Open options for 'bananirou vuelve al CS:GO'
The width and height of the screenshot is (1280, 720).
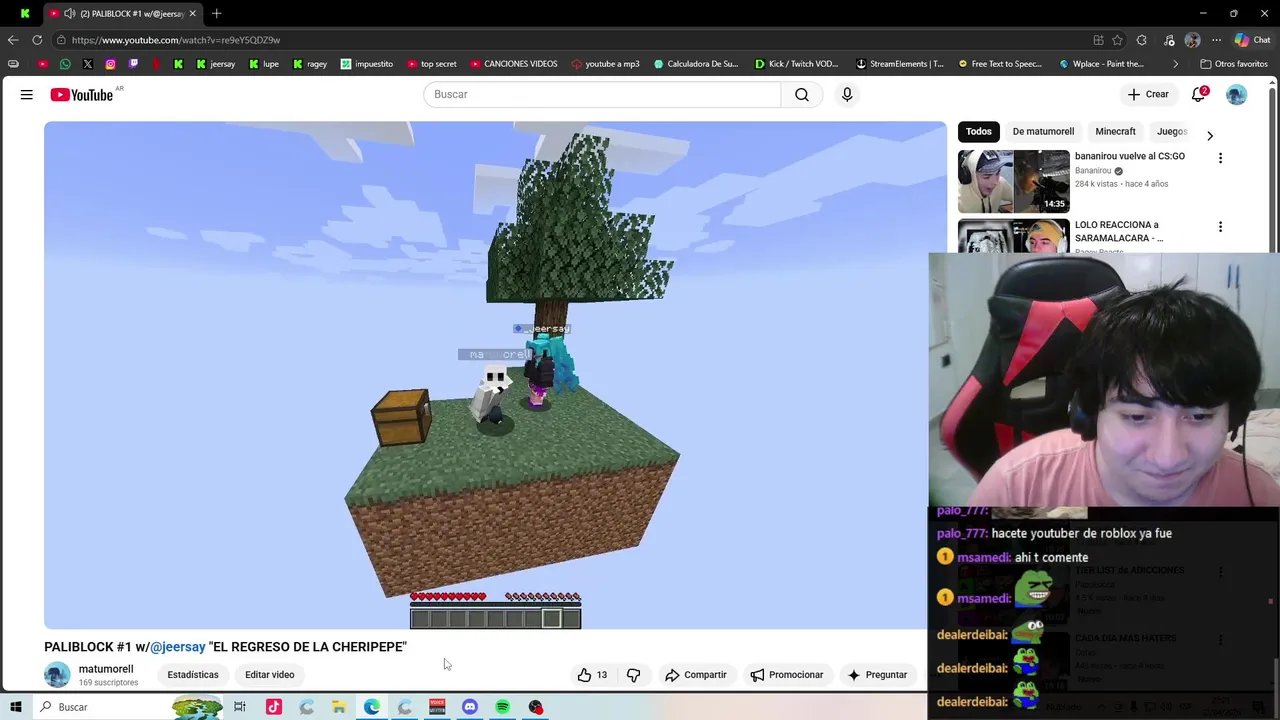point(1220,158)
